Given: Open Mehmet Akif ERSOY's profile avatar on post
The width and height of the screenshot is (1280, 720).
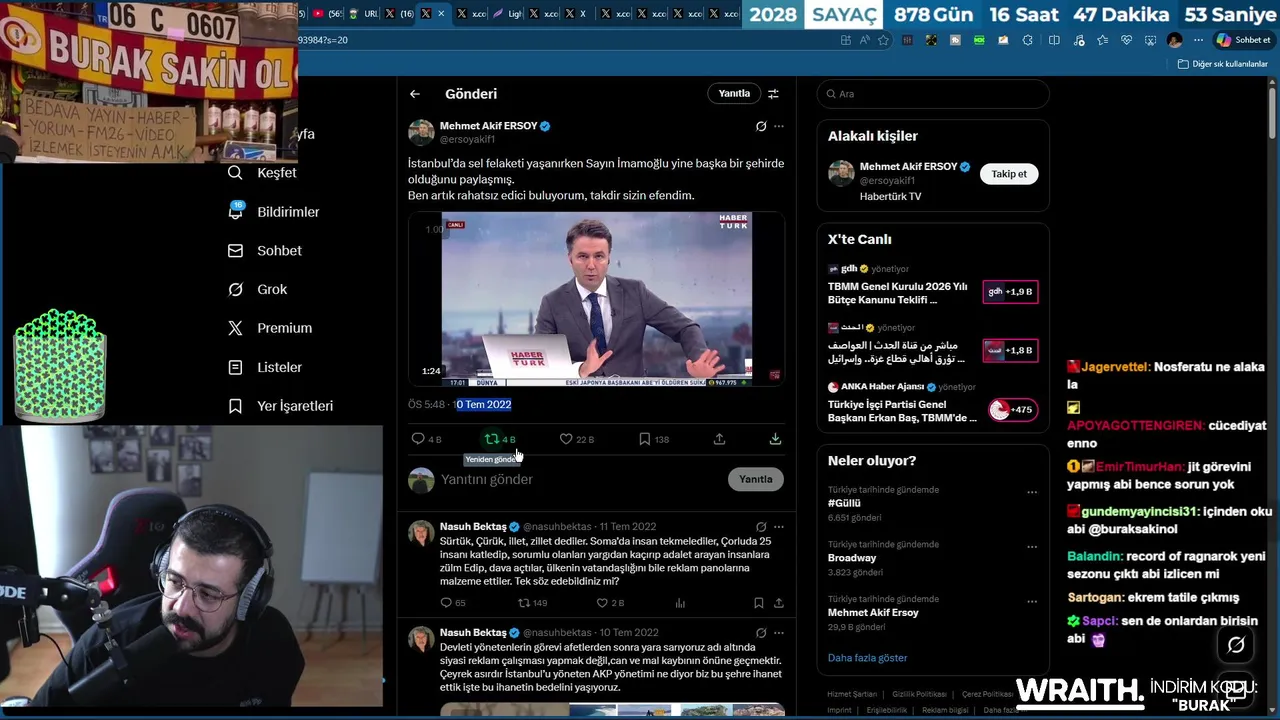Looking at the screenshot, I should [421, 133].
